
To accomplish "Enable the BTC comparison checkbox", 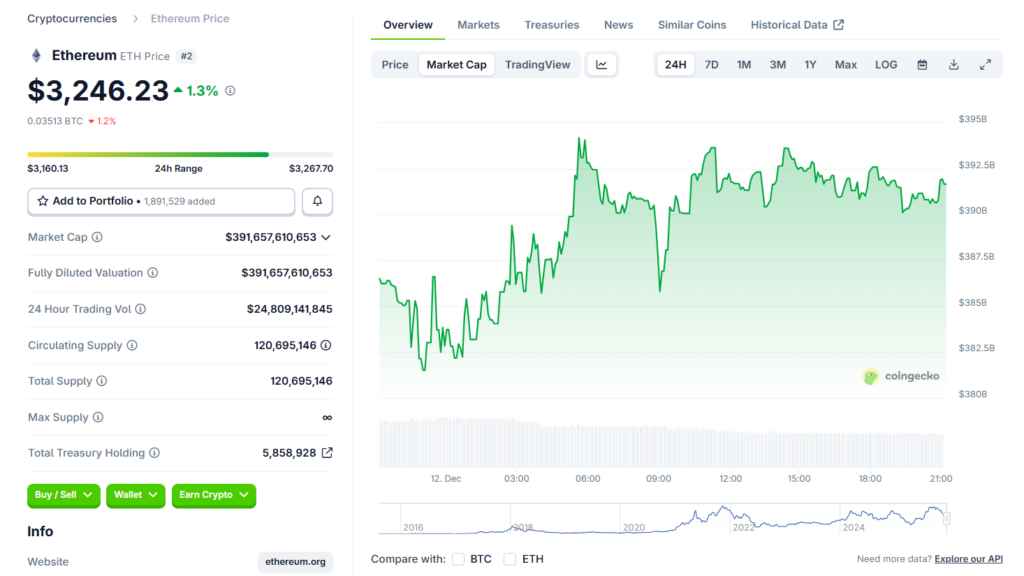I will (459, 559).
